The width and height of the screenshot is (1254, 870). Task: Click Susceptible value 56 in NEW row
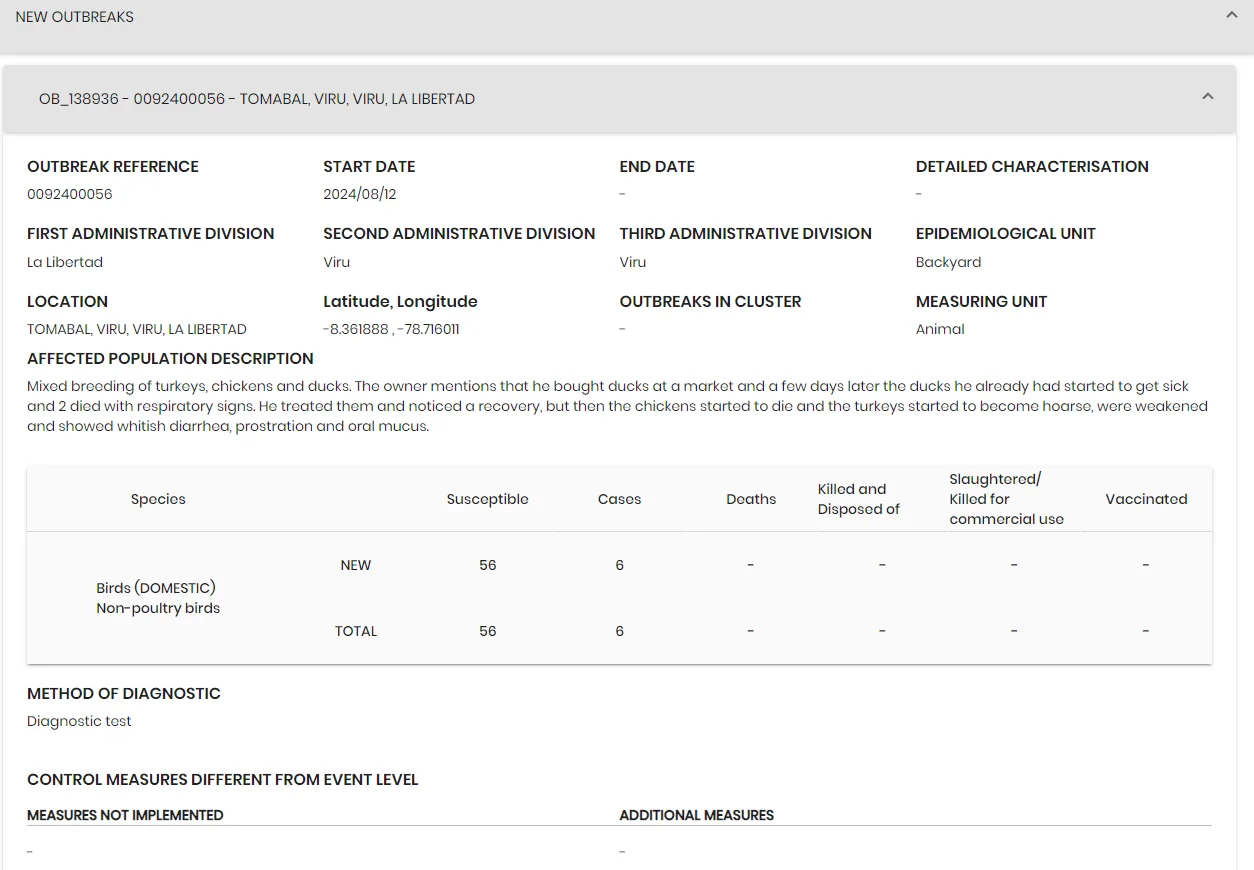tap(488, 565)
